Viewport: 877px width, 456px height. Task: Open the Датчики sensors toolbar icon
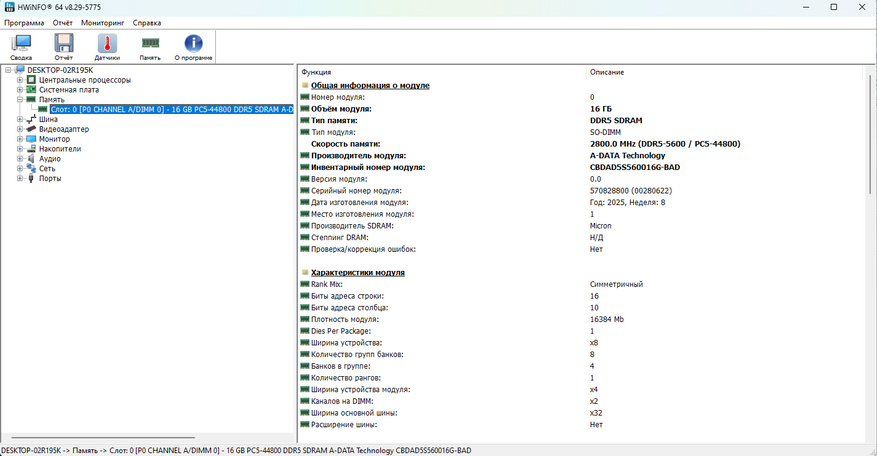107,43
